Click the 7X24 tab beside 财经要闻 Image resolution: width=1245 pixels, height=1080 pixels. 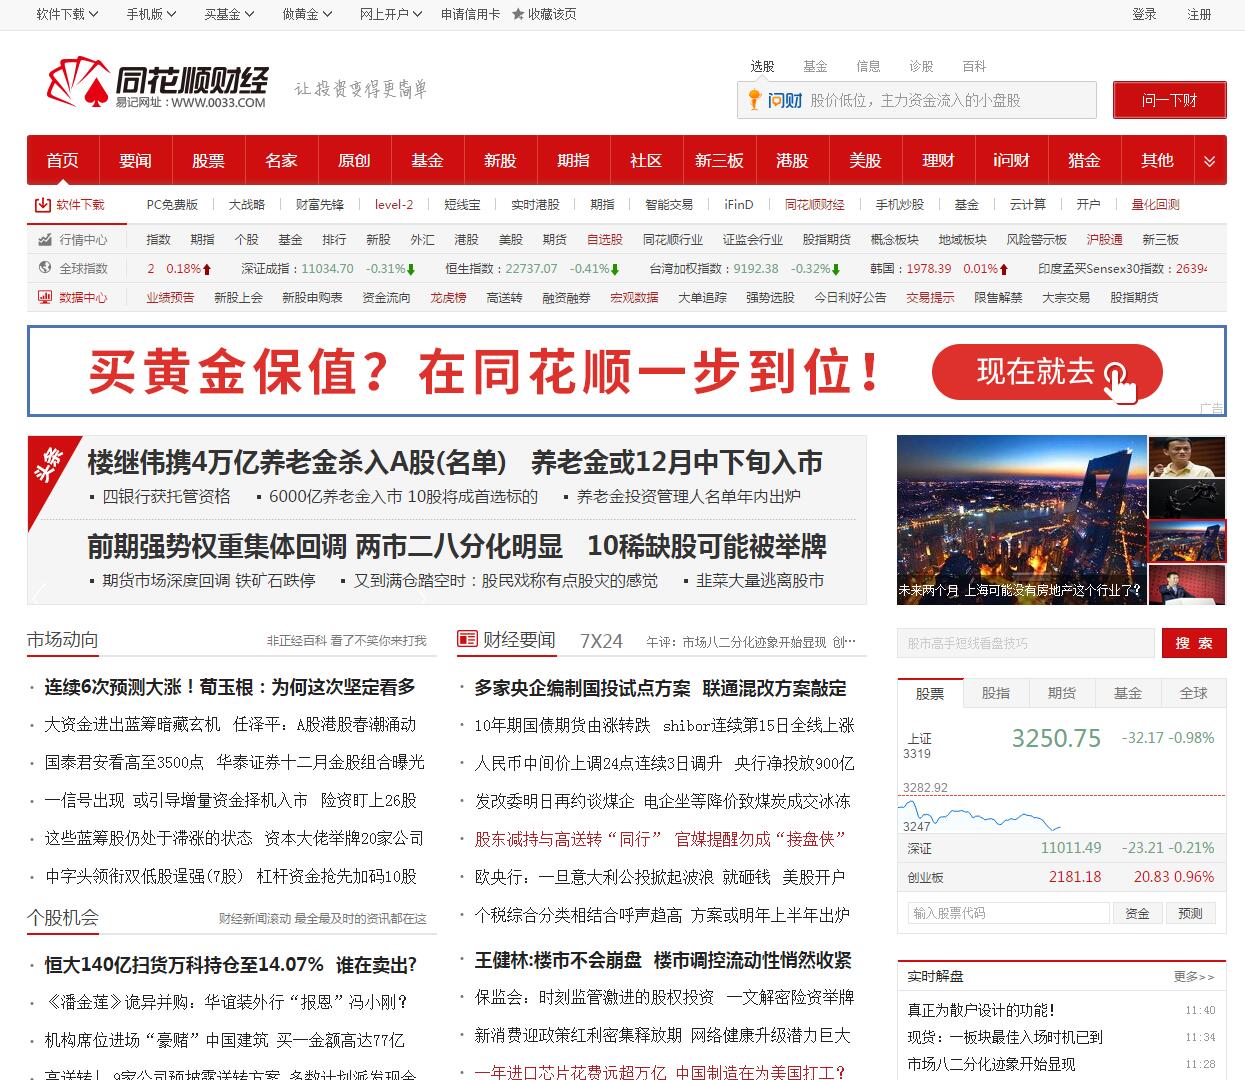[601, 641]
